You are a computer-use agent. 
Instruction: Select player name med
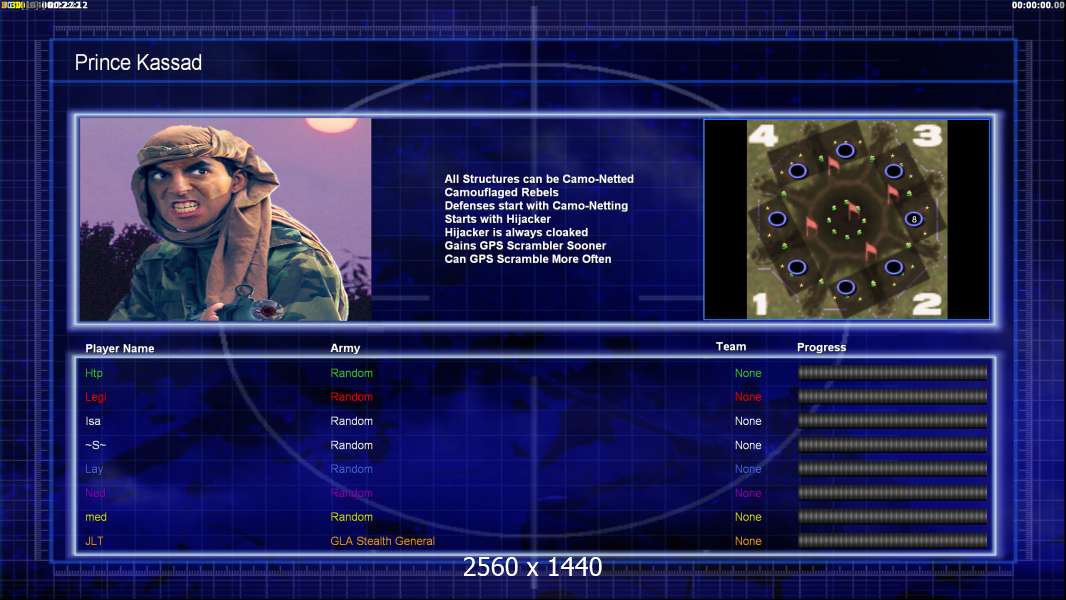(x=96, y=517)
